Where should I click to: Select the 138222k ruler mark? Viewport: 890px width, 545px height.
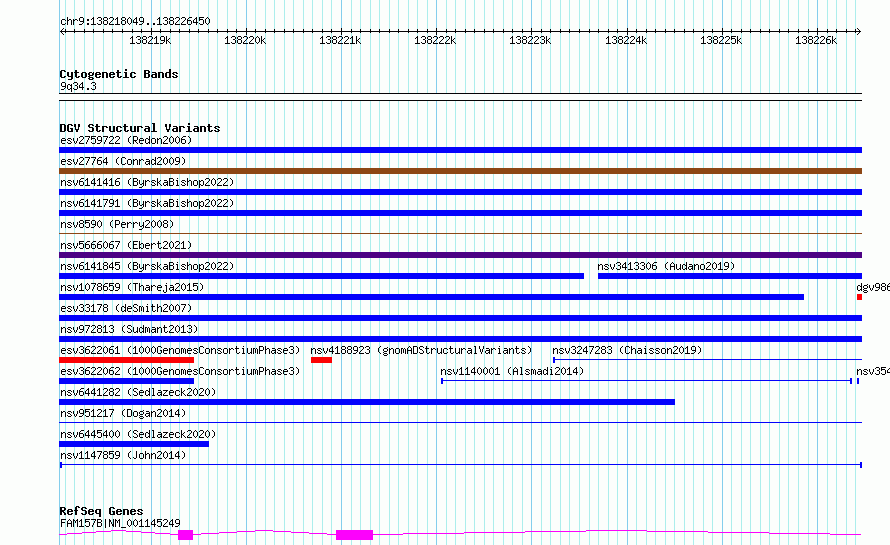pyautogui.click(x=435, y=40)
